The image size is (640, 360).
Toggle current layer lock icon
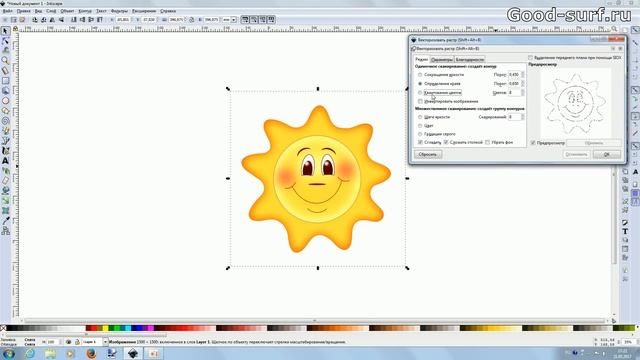click(77, 342)
